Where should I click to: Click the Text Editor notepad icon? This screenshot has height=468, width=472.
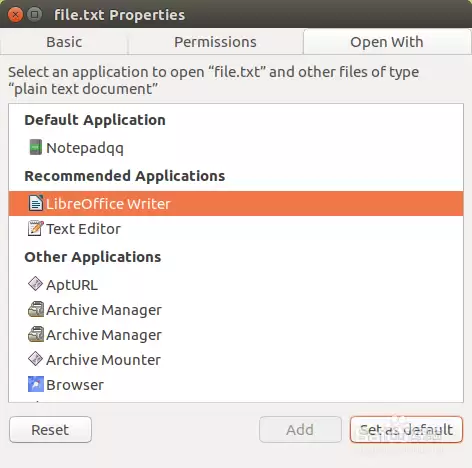coord(35,228)
